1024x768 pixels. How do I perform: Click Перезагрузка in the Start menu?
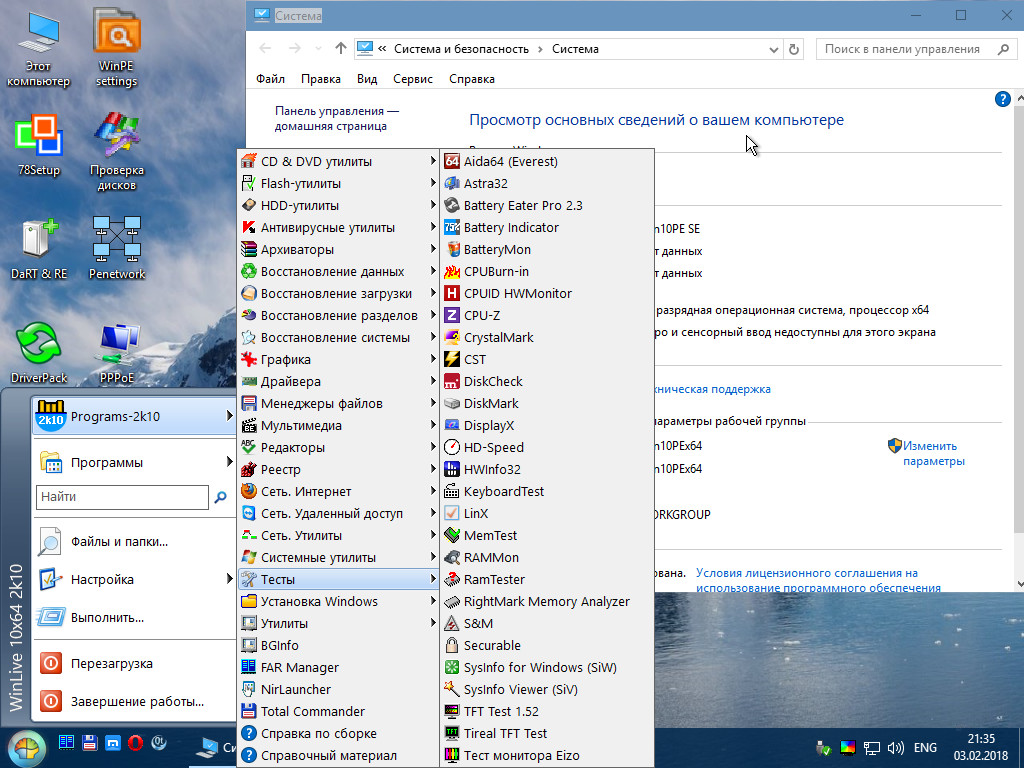click(111, 663)
